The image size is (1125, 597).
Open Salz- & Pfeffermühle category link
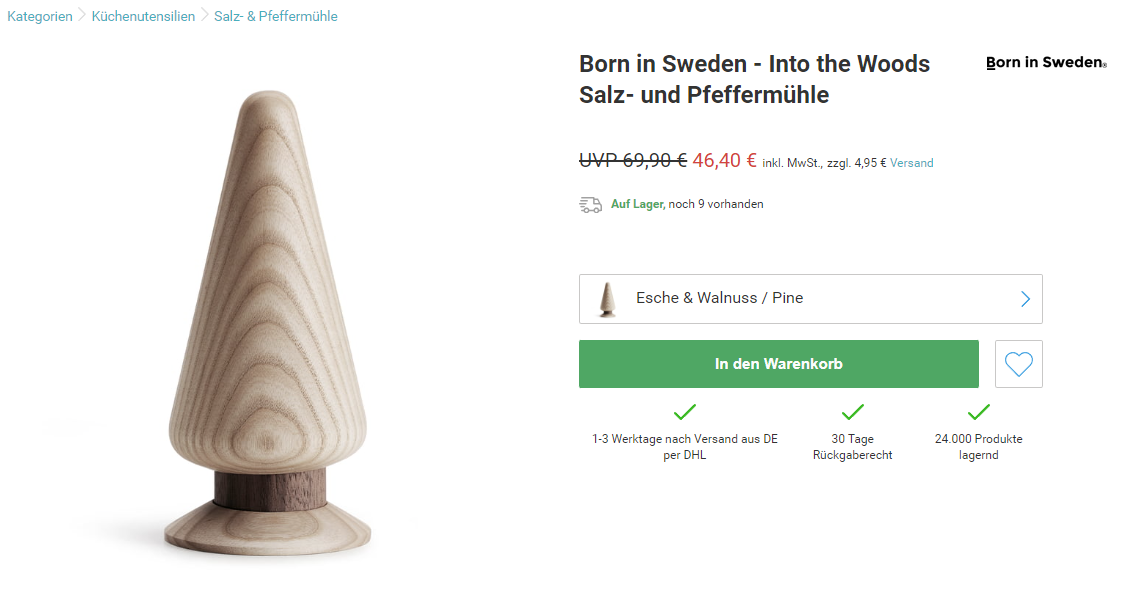point(276,16)
